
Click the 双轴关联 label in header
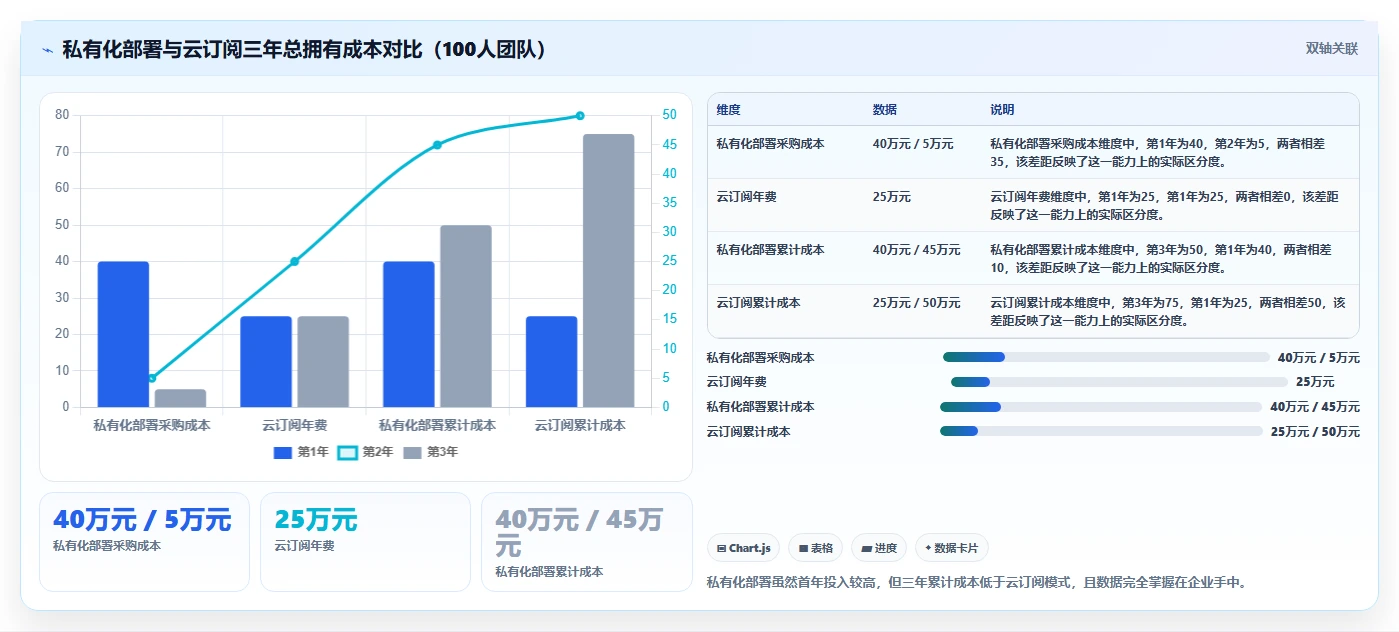click(x=1331, y=49)
